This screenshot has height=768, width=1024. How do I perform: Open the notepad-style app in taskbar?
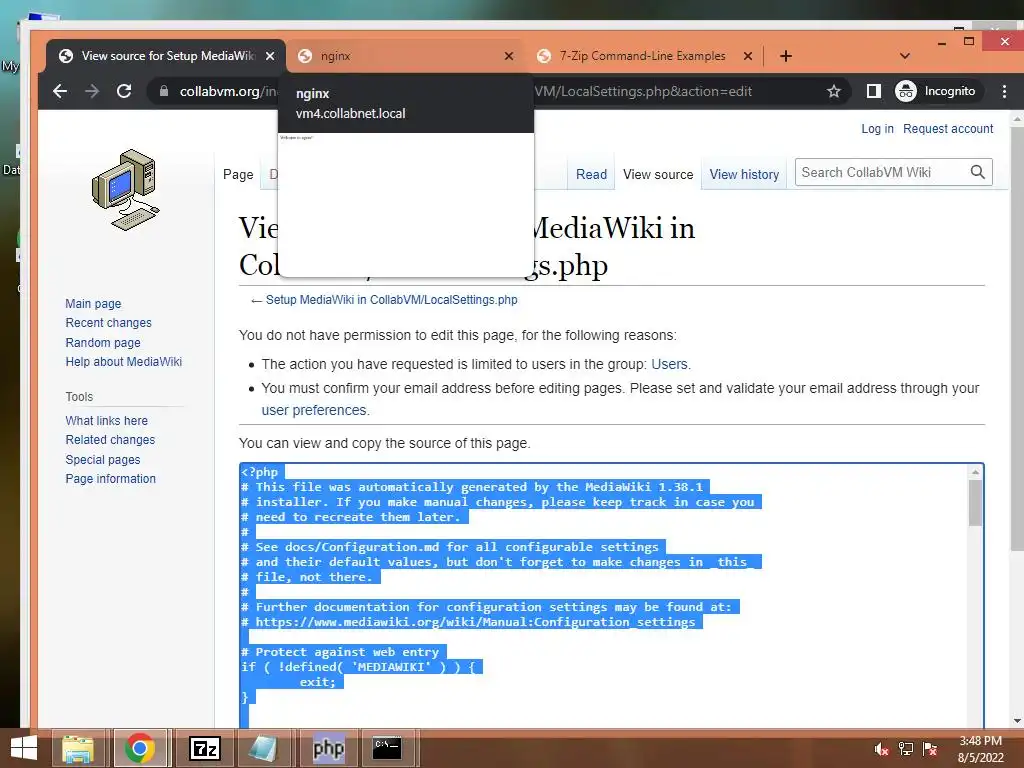coord(264,748)
